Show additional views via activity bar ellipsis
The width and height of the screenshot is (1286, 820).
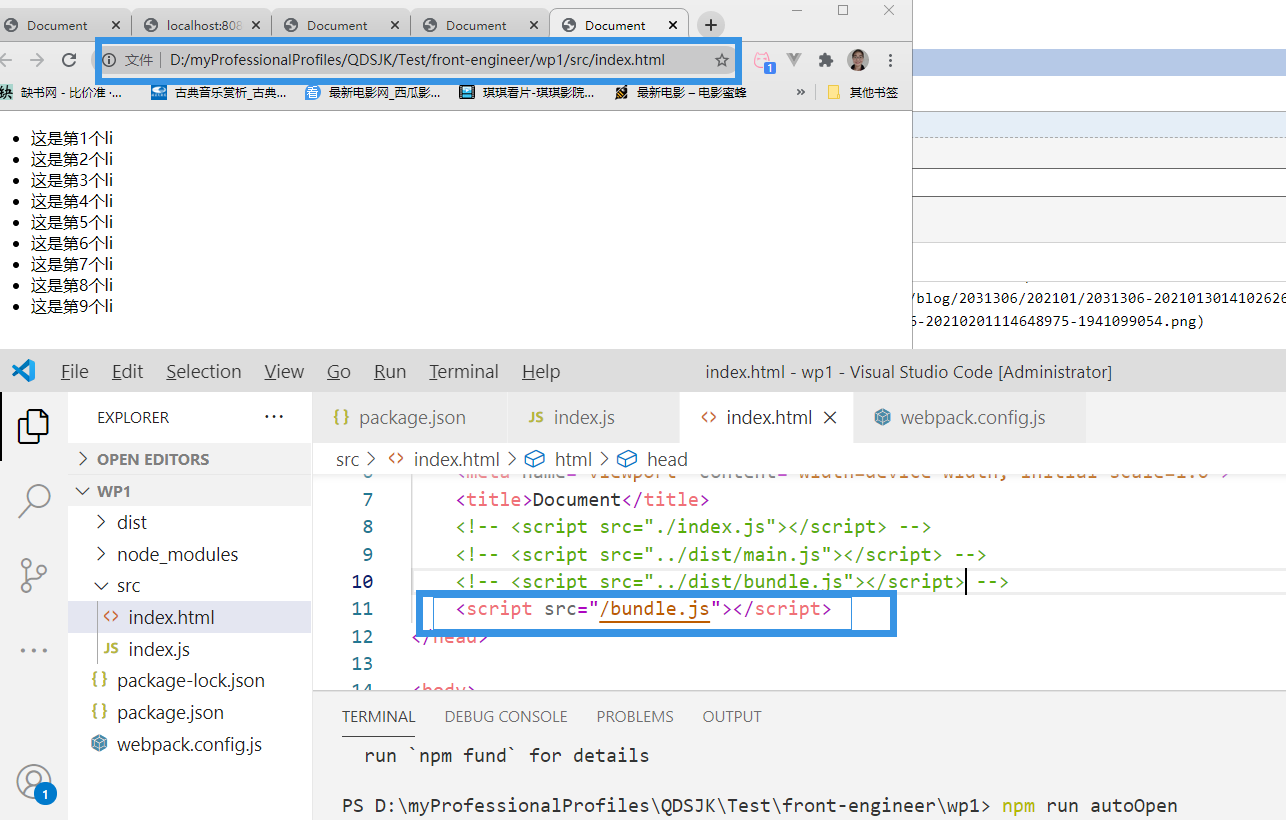33,650
